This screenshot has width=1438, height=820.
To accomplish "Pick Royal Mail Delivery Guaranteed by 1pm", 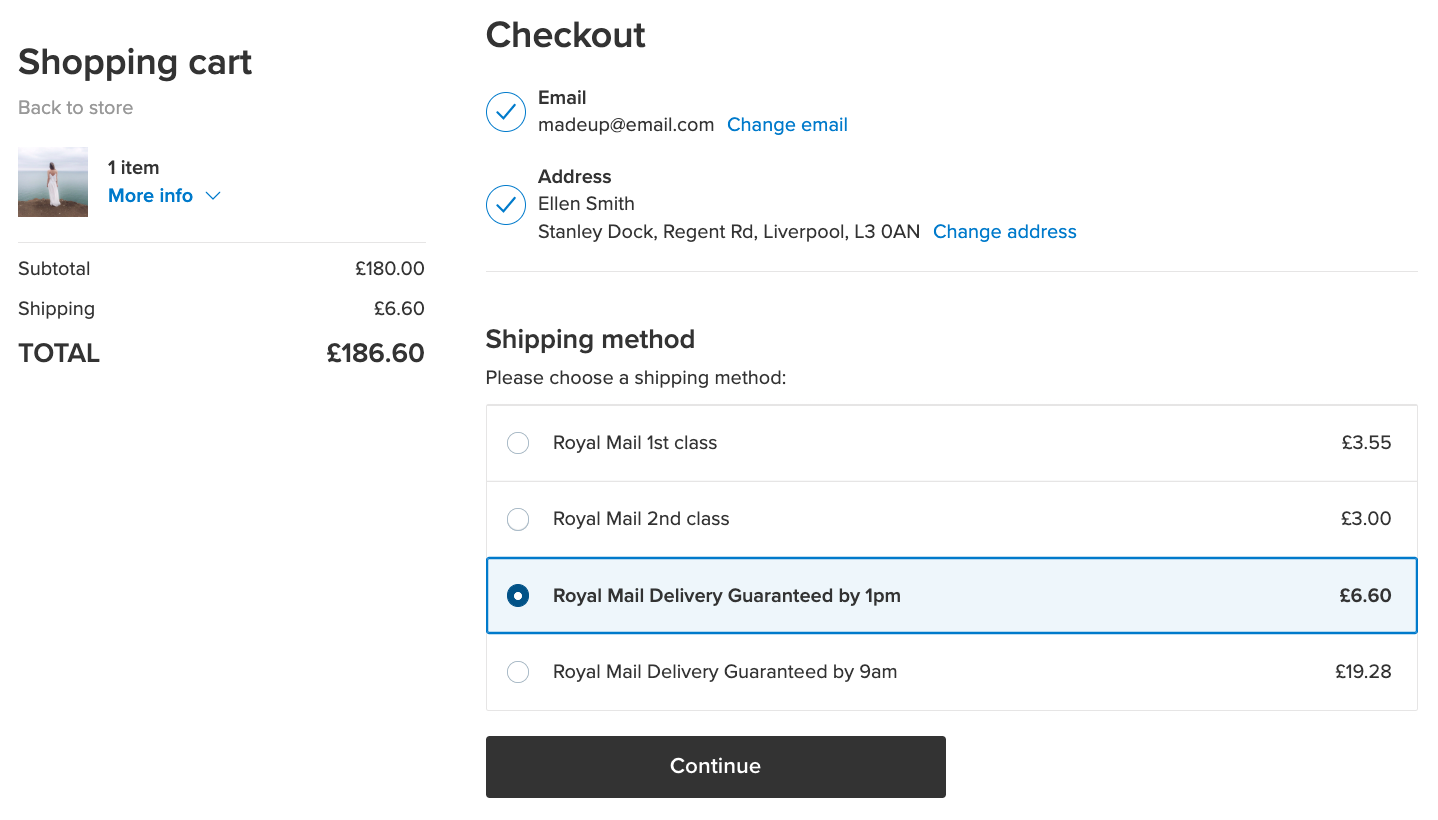I will 517,595.
